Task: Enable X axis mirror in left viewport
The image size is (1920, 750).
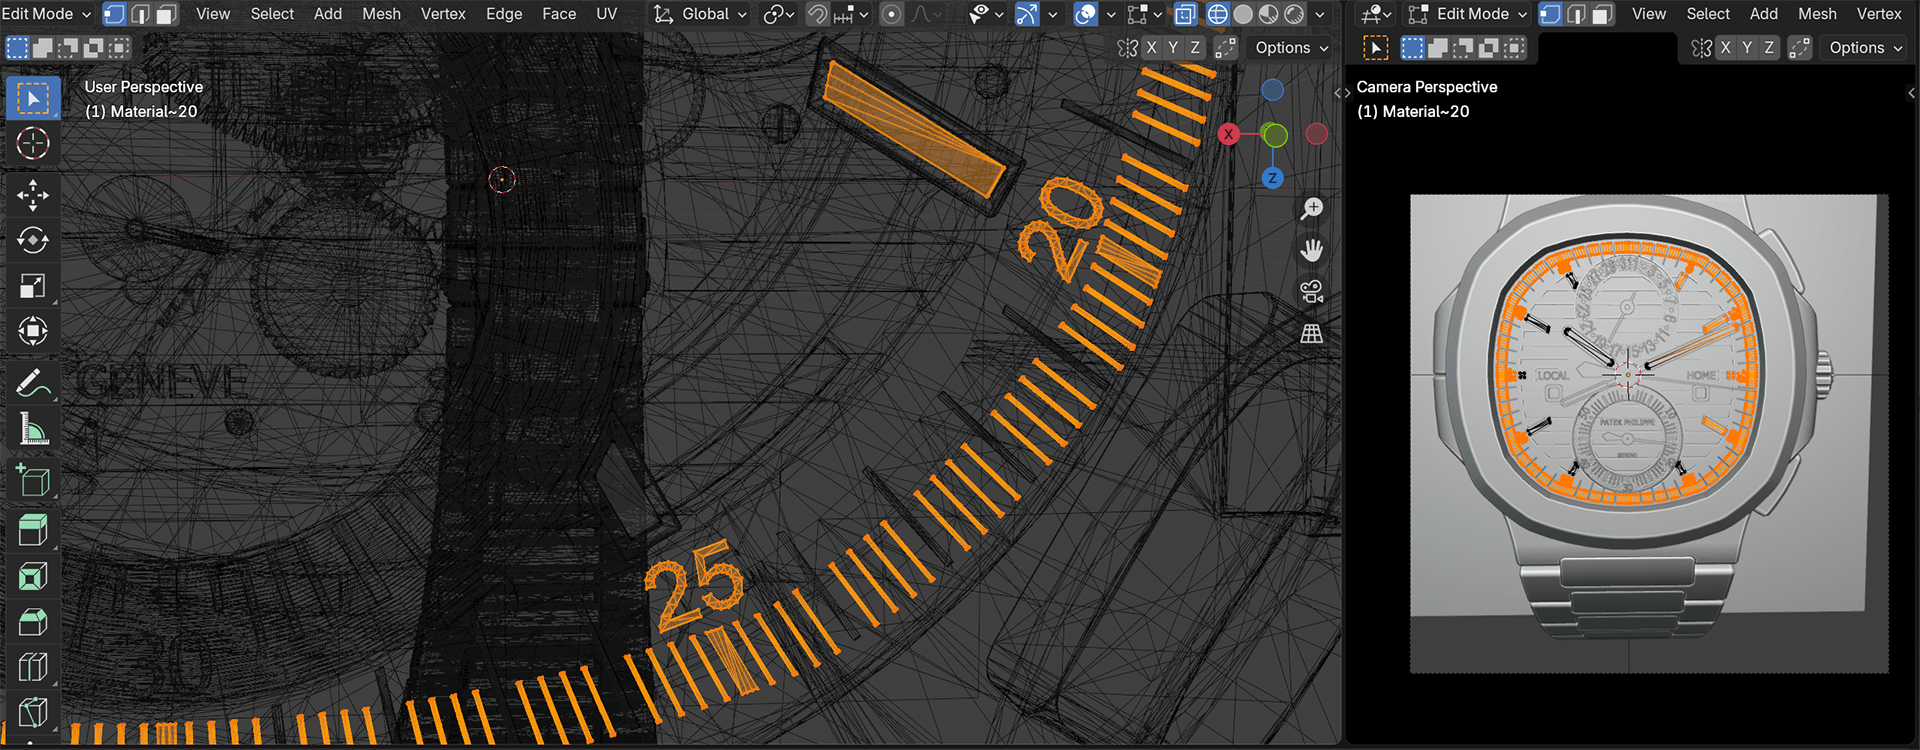Action: pyautogui.click(x=1151, y=48)
